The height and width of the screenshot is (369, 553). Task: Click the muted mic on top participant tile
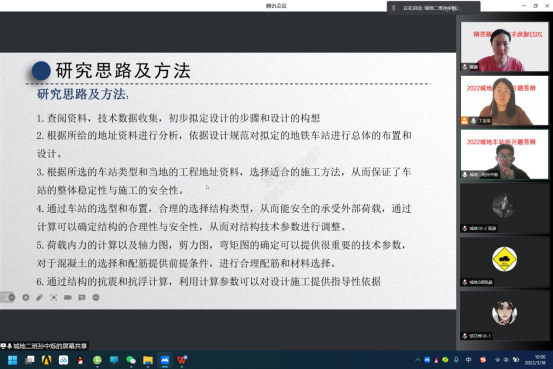click(465, 67)
